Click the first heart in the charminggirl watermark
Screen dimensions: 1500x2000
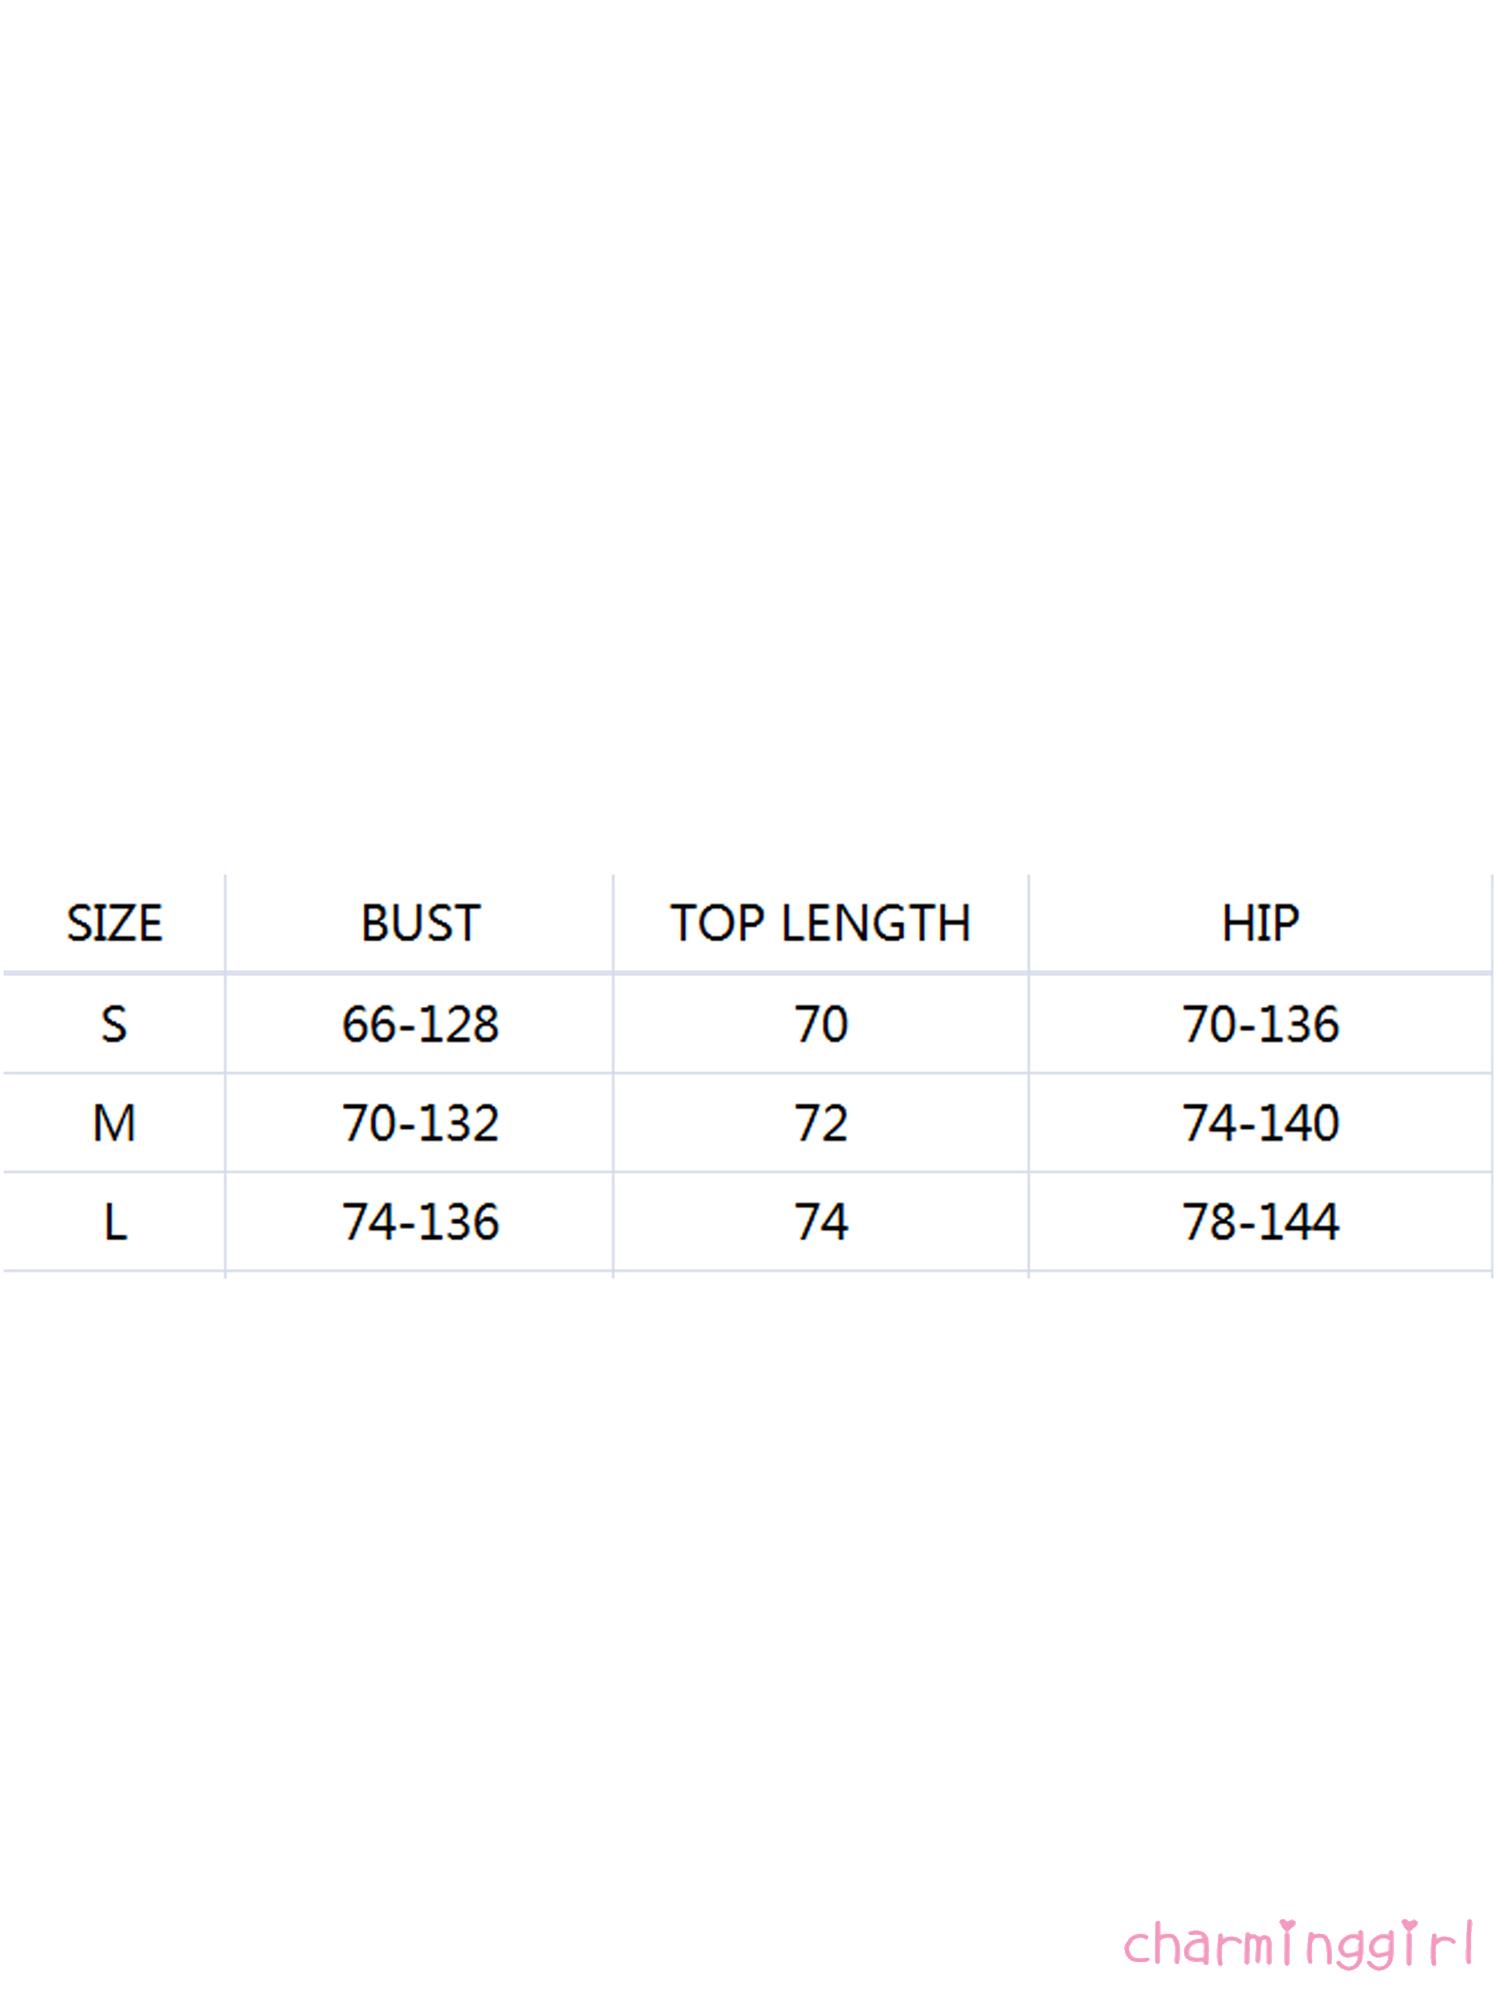pyautogui.click(x=1289, y=1923)
